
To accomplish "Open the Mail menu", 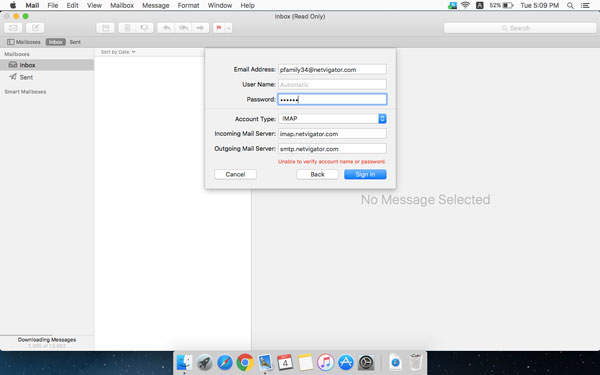I will pyautogui.click(x=32, y=5).
